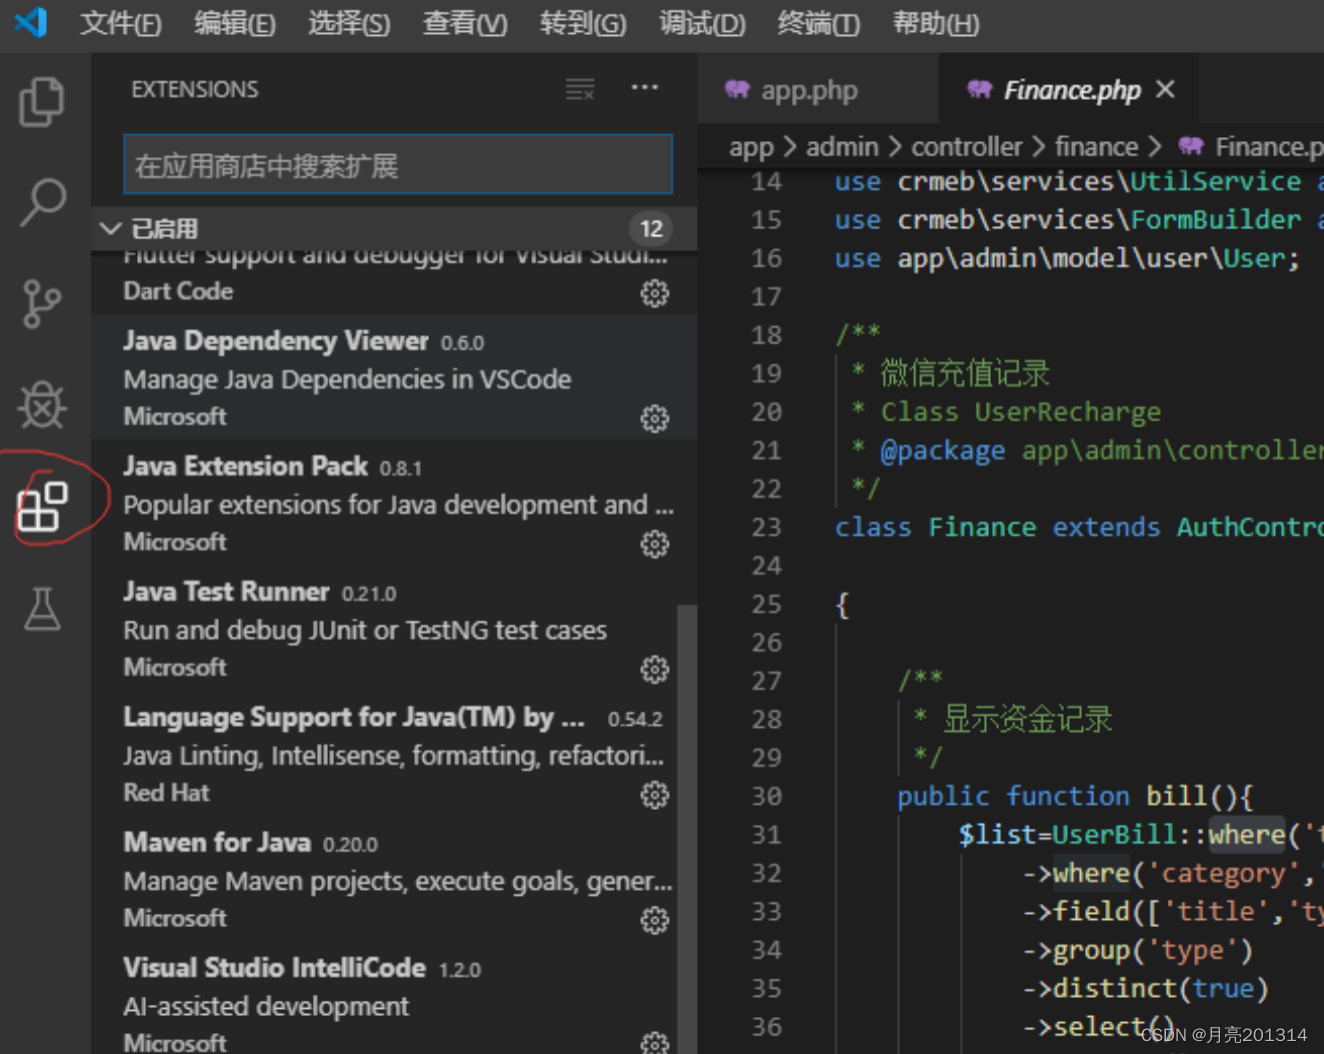Close the Finance.php tab
The image size is (1324, 1054).
click(x=1165, y=90)
